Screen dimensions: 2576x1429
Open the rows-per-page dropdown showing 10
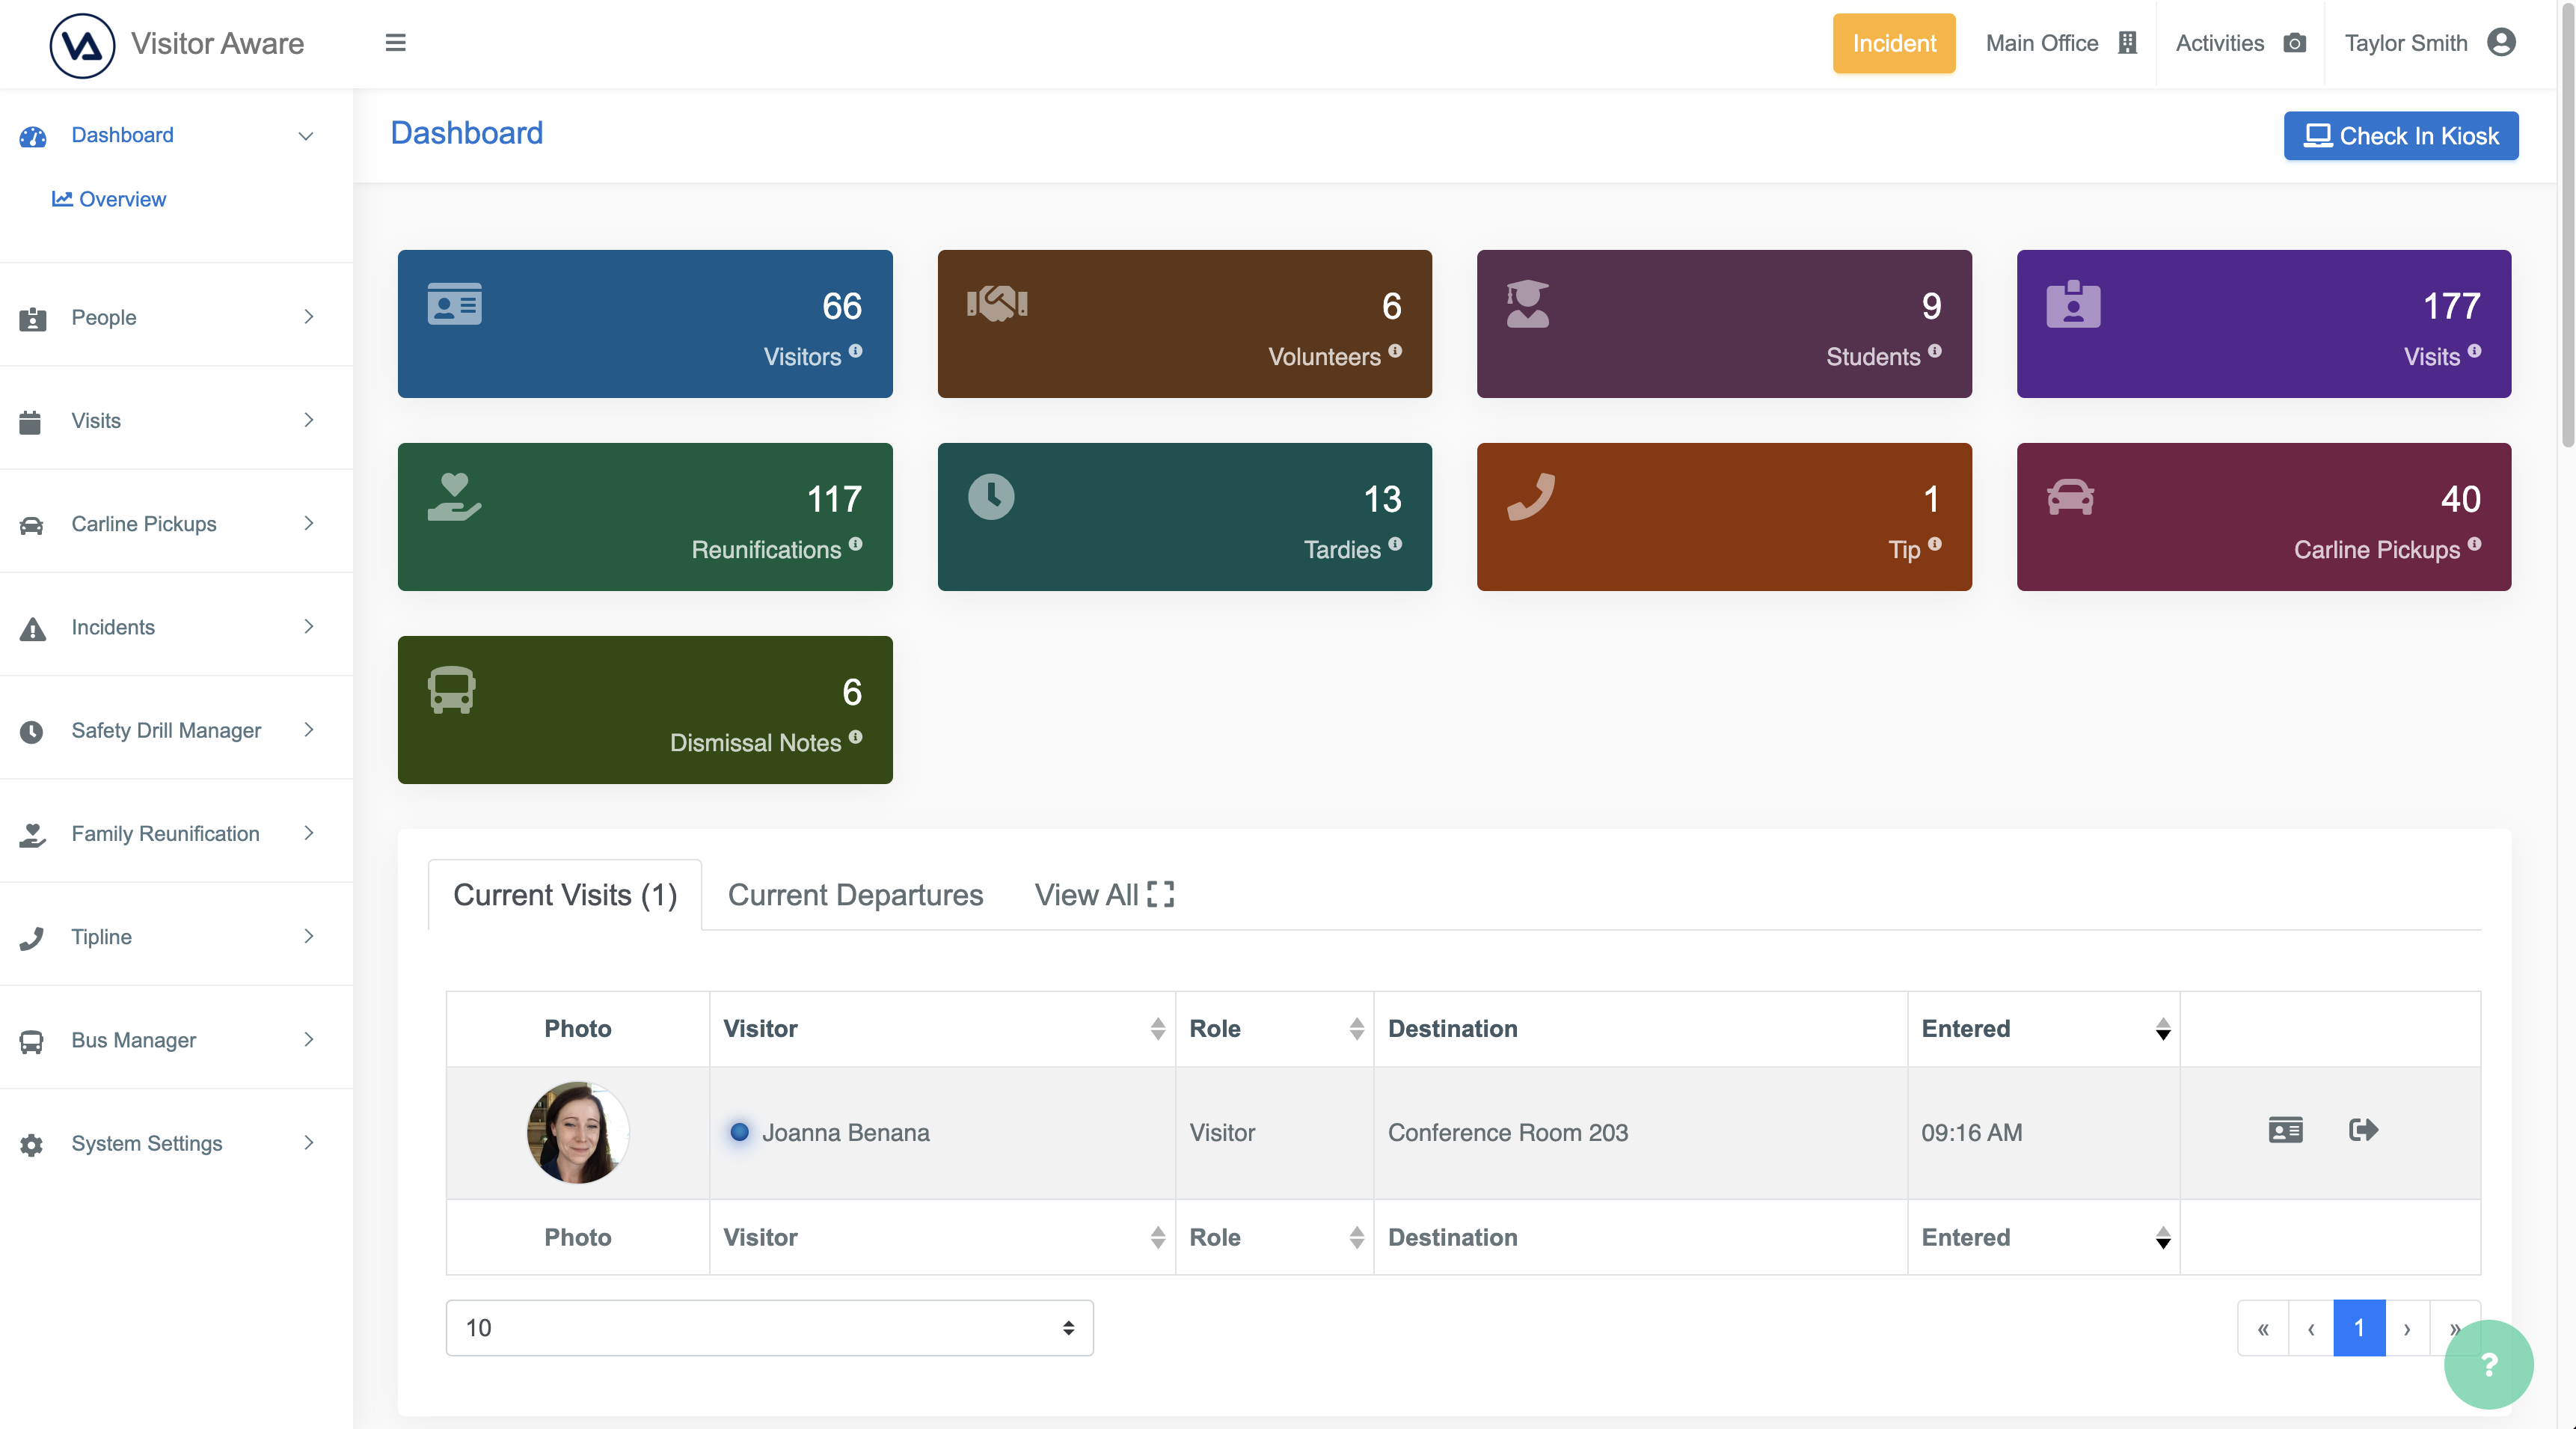(769, 1327)
